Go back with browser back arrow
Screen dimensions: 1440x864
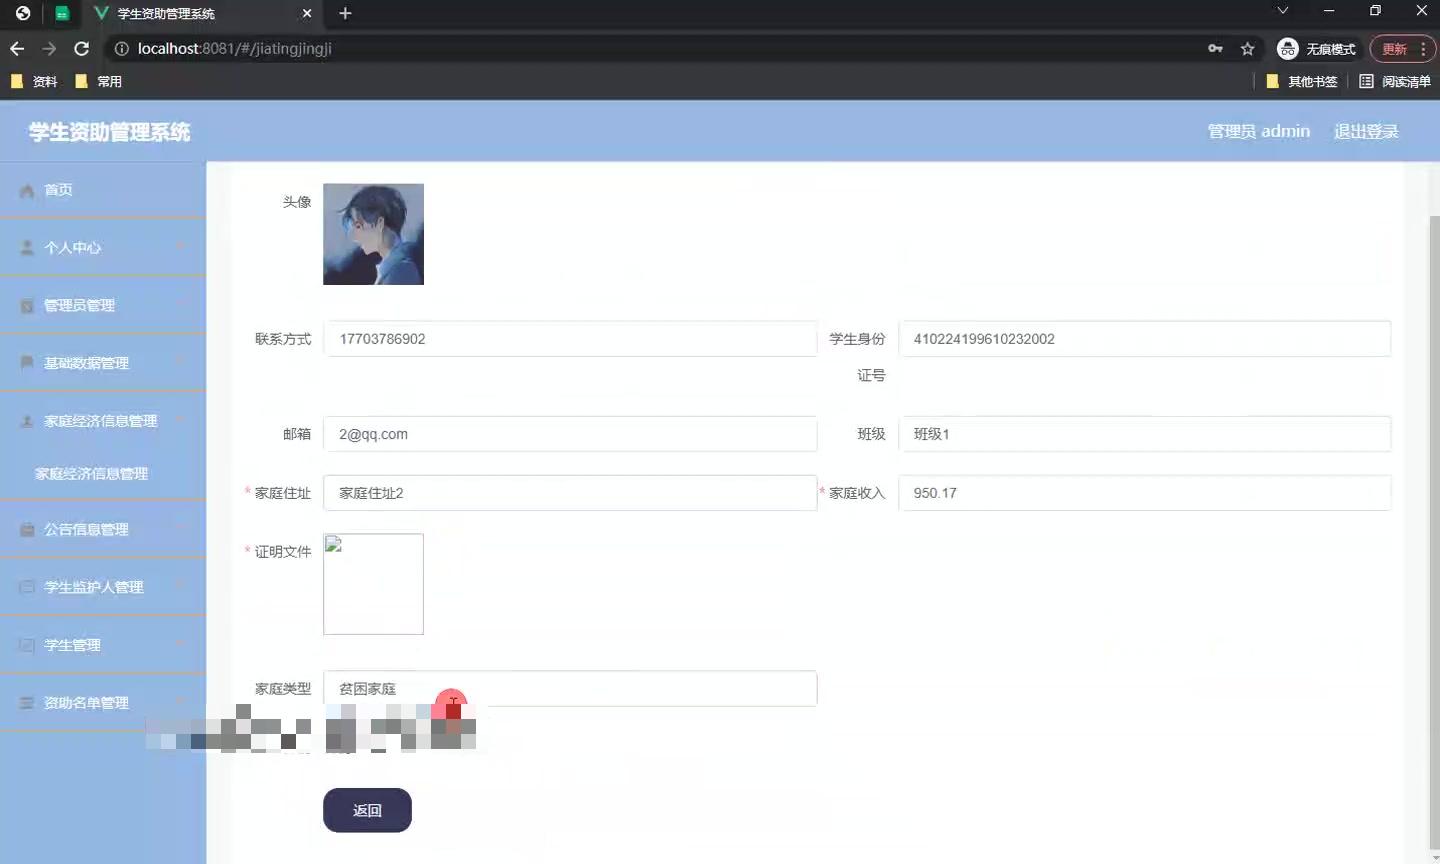pyautogui.click(x=17, y=48)
